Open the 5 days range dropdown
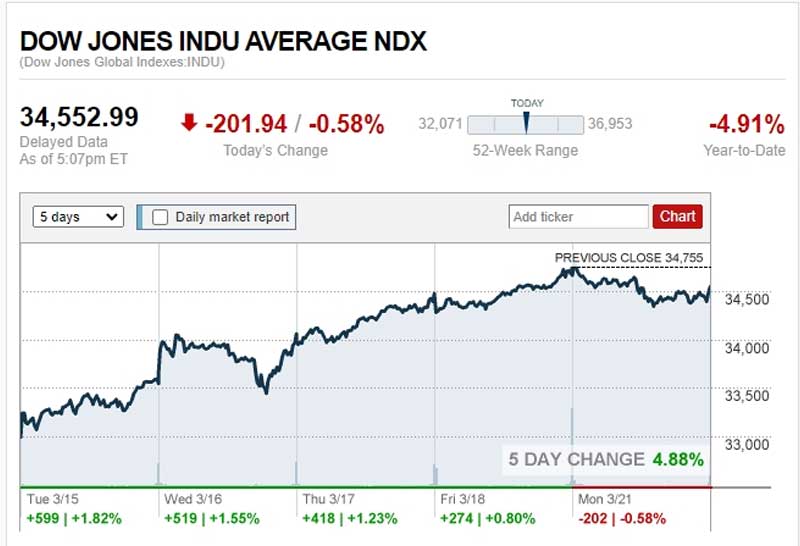The width and height of the screenshot is (800, 546). pyautogui.click(x=78, y=216)
